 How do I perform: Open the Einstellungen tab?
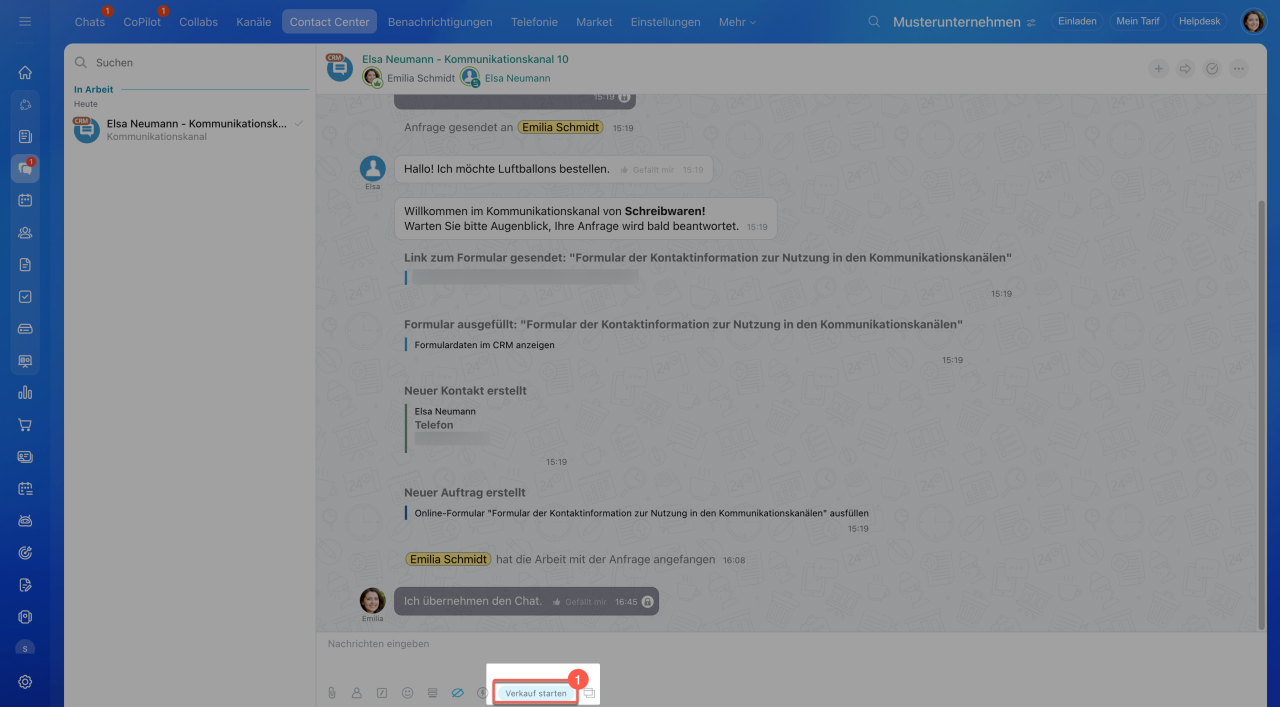pyautogui.click(x=666, y=22)
